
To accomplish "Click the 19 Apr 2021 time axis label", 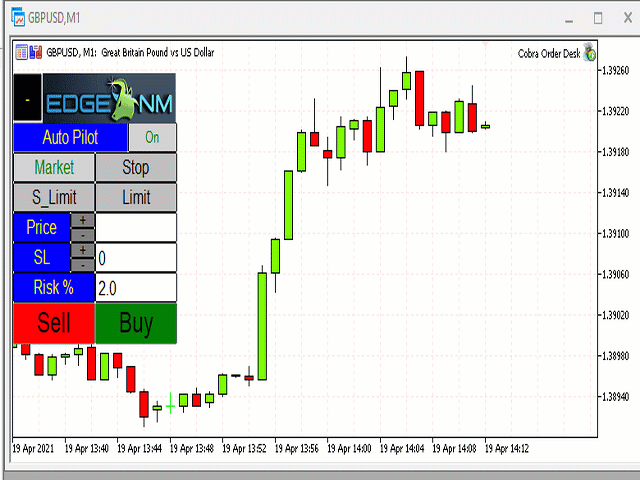I will click(x=33, y=449).
